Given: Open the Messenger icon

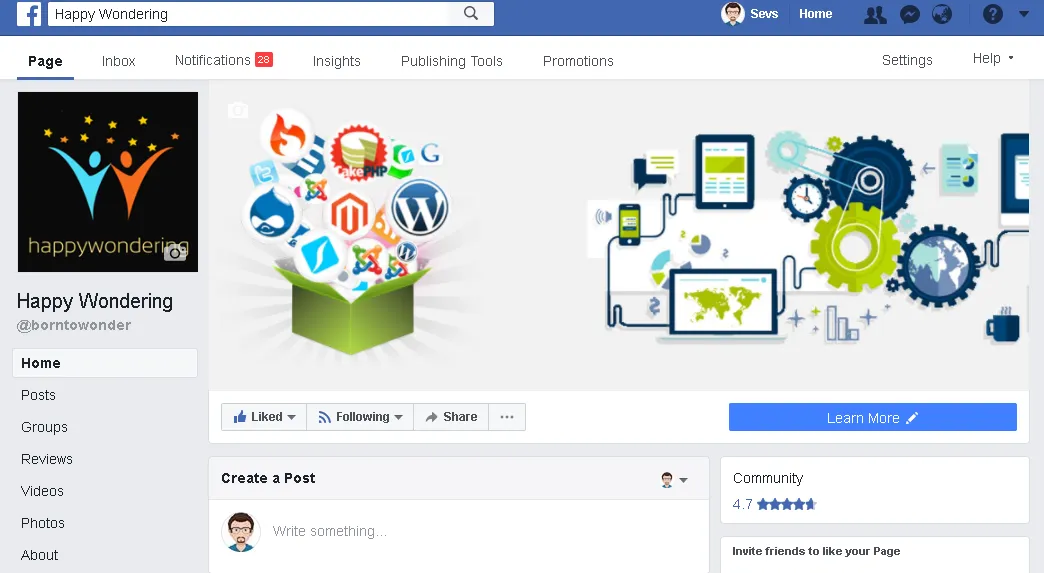Looking at the screenshot, I should 910,14.
